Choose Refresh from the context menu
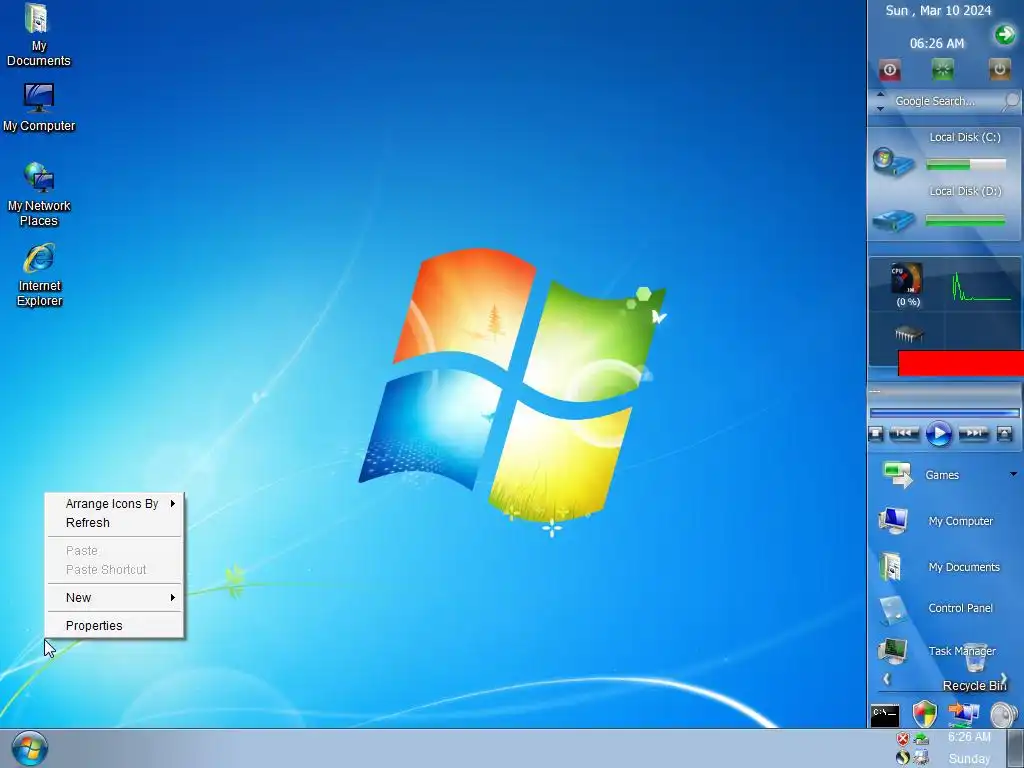This screenshot has width=1024, height=768. [x=114, y=522]
